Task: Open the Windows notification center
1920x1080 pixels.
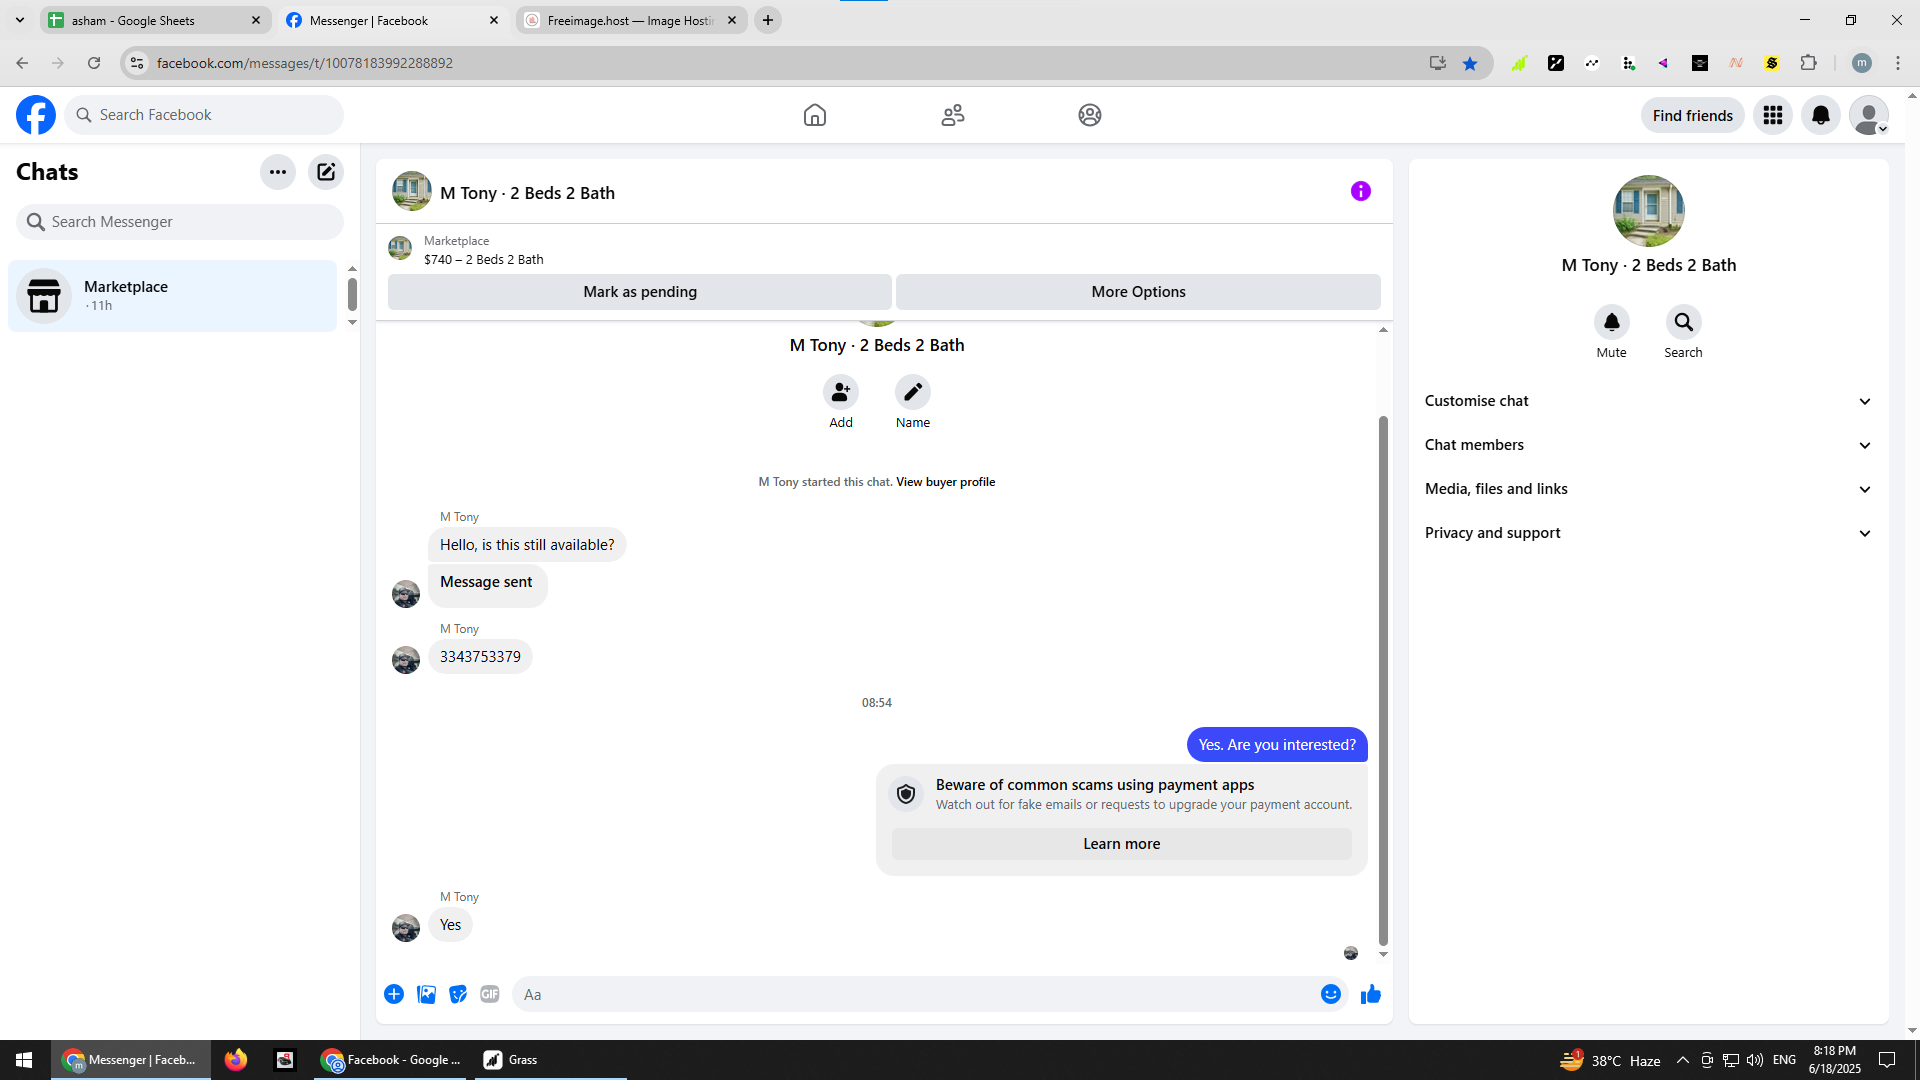Action: click(x=1887, y=1060)
